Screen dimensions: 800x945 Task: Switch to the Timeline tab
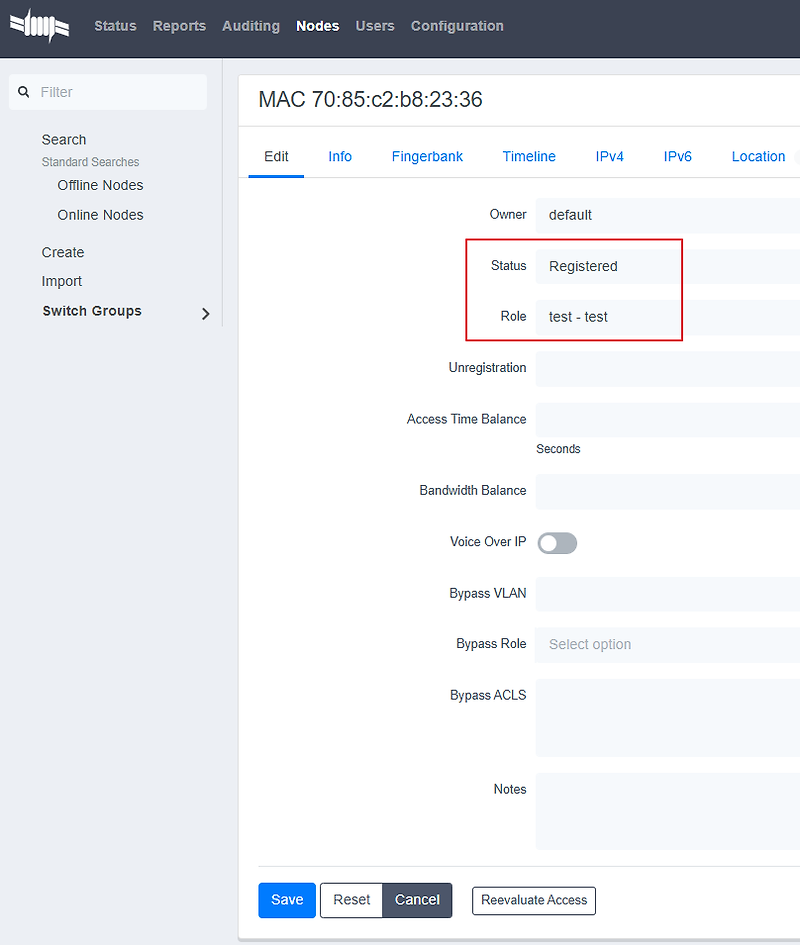529,157
